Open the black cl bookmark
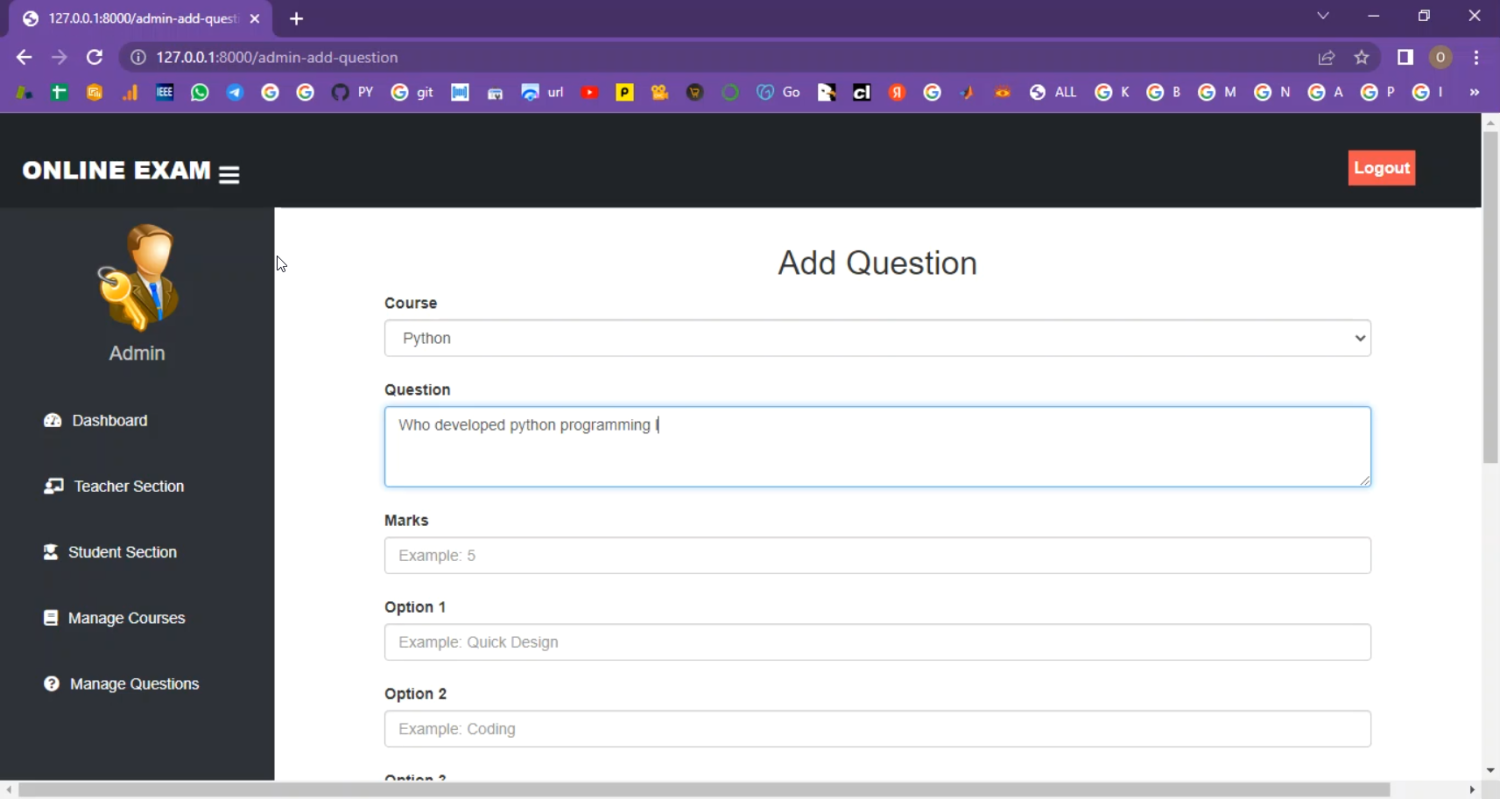The width and height of the screenshot is (1500, 799). 862,92
